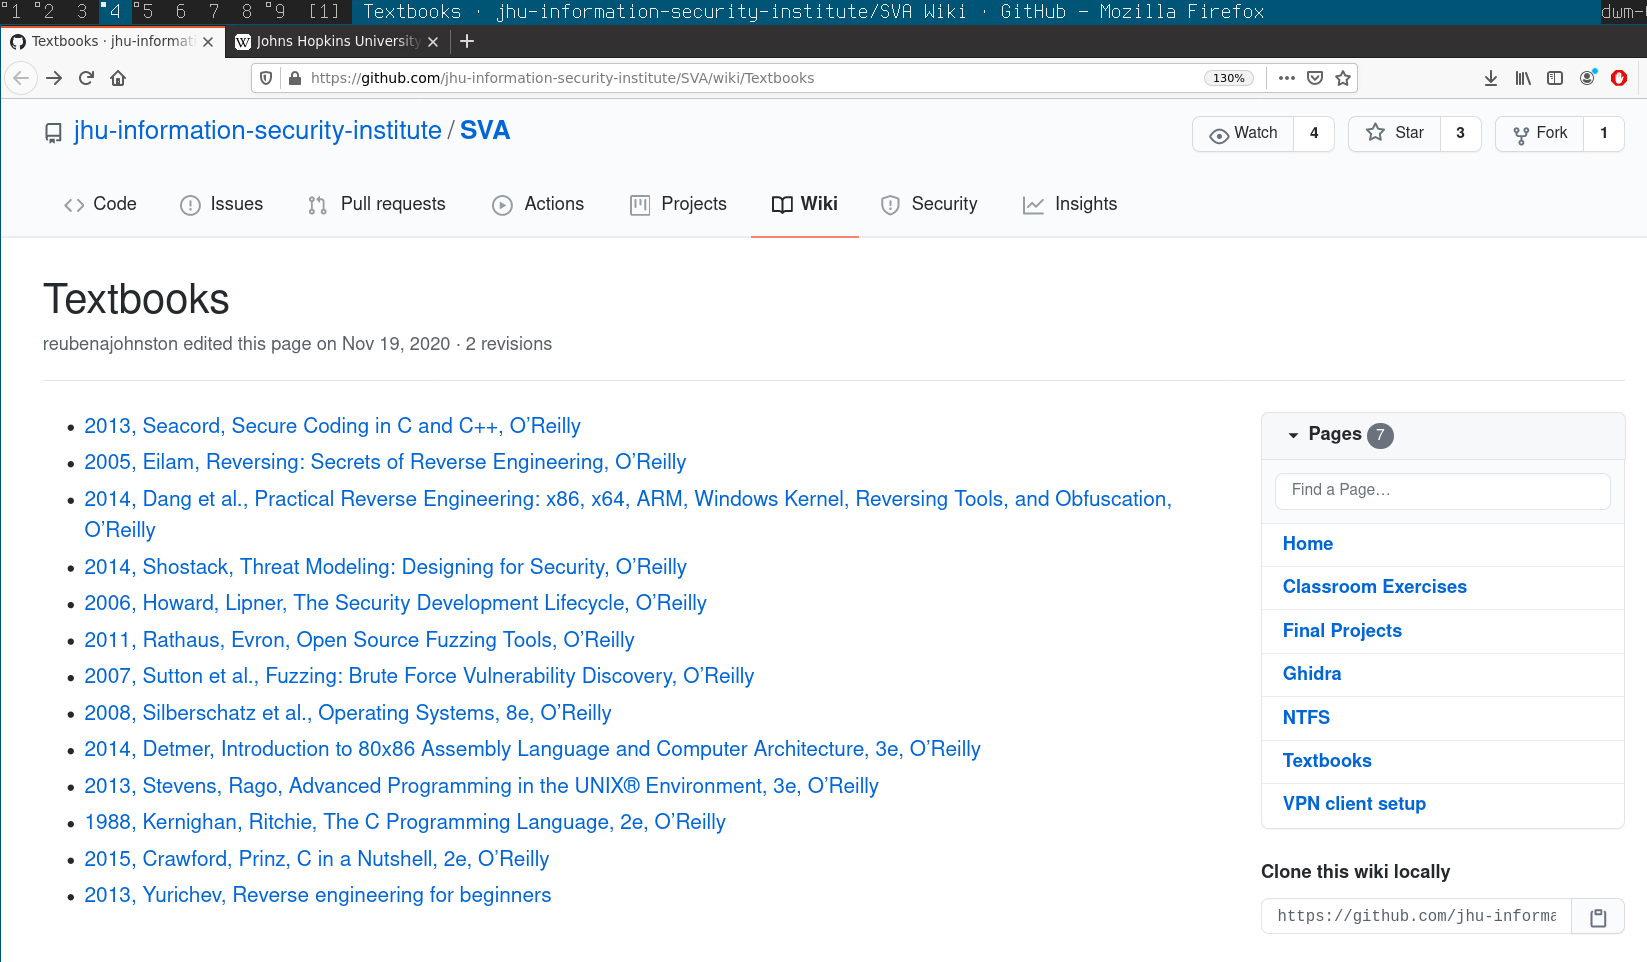Open the Actions tab
The height and width of the screenshot is (962, 1647).
point(538,204)
